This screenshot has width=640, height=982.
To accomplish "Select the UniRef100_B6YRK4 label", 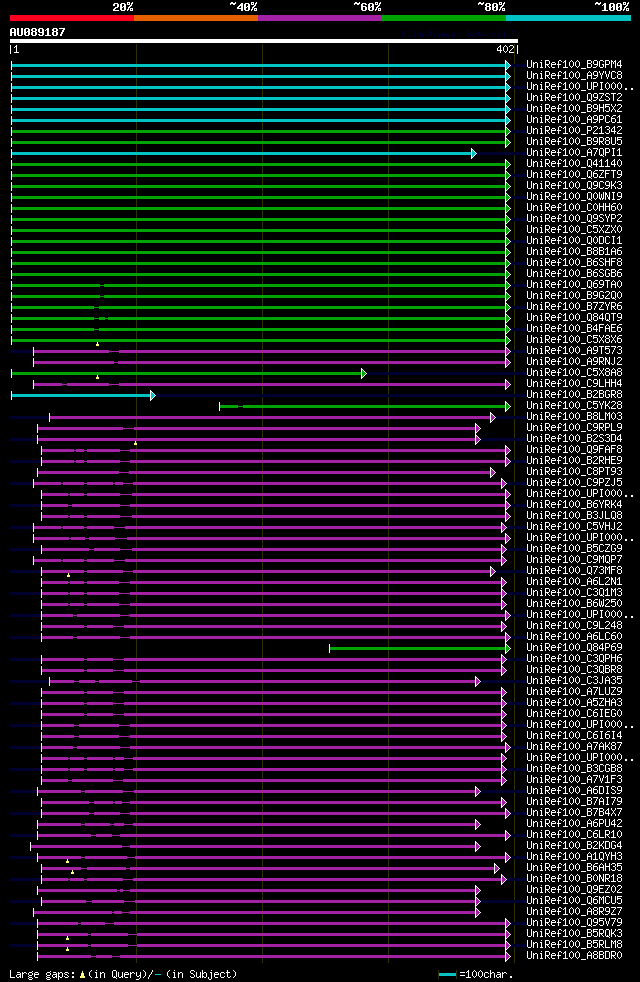I will click(x=574, y=505).
